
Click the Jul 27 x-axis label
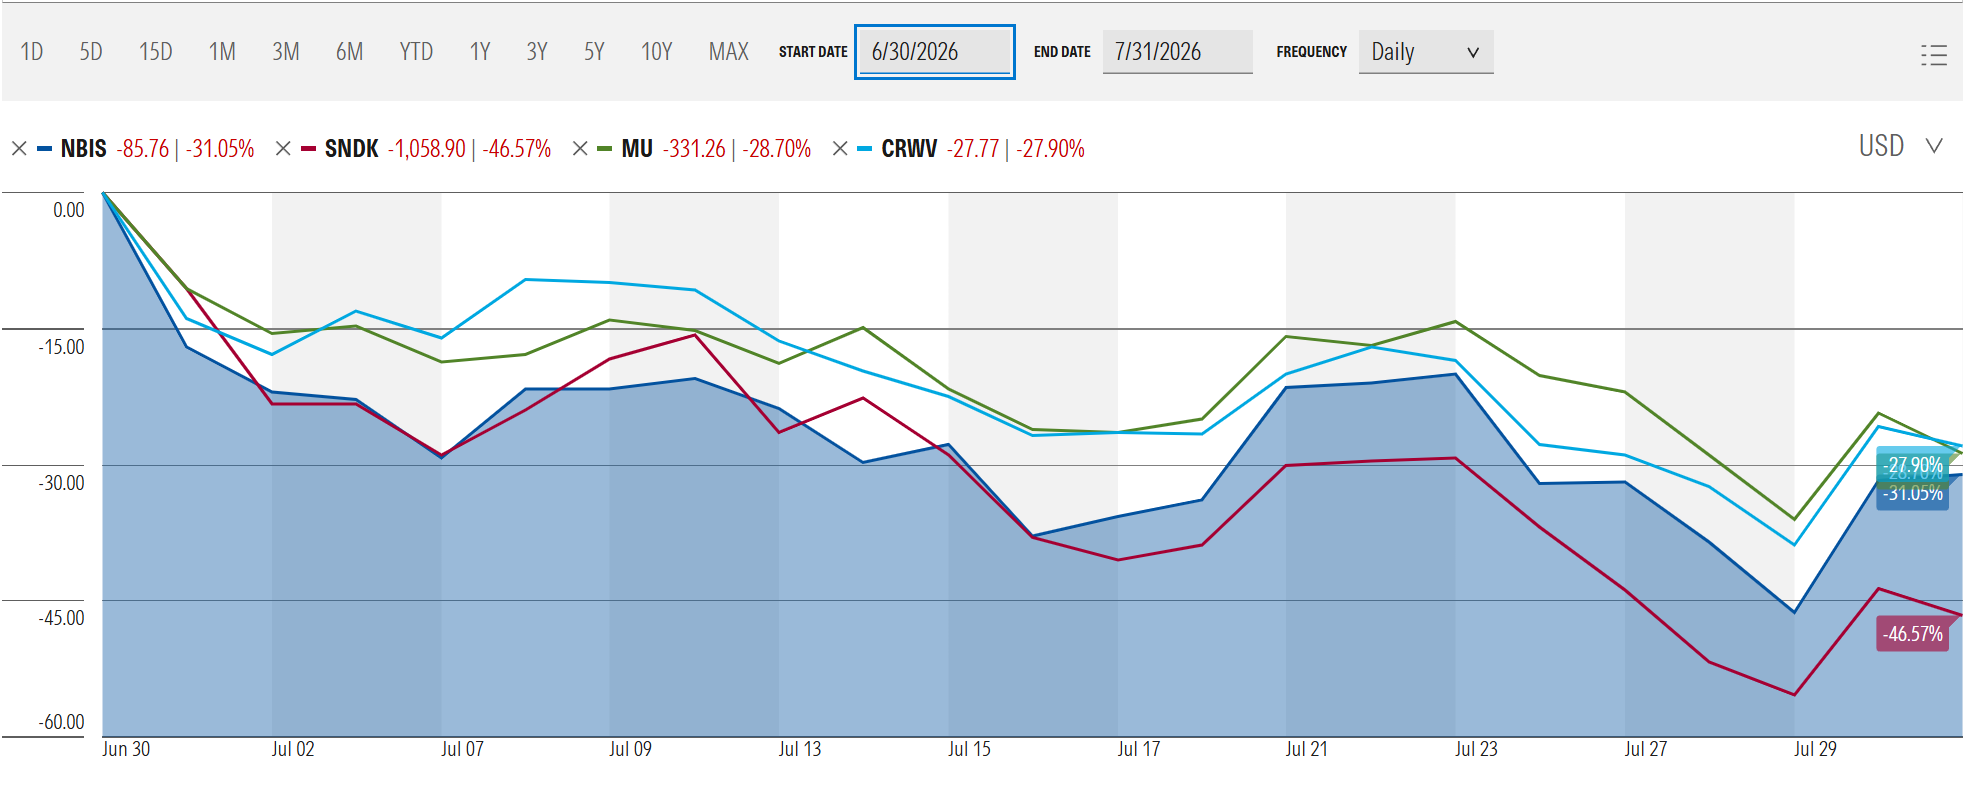click(1645, 749)
